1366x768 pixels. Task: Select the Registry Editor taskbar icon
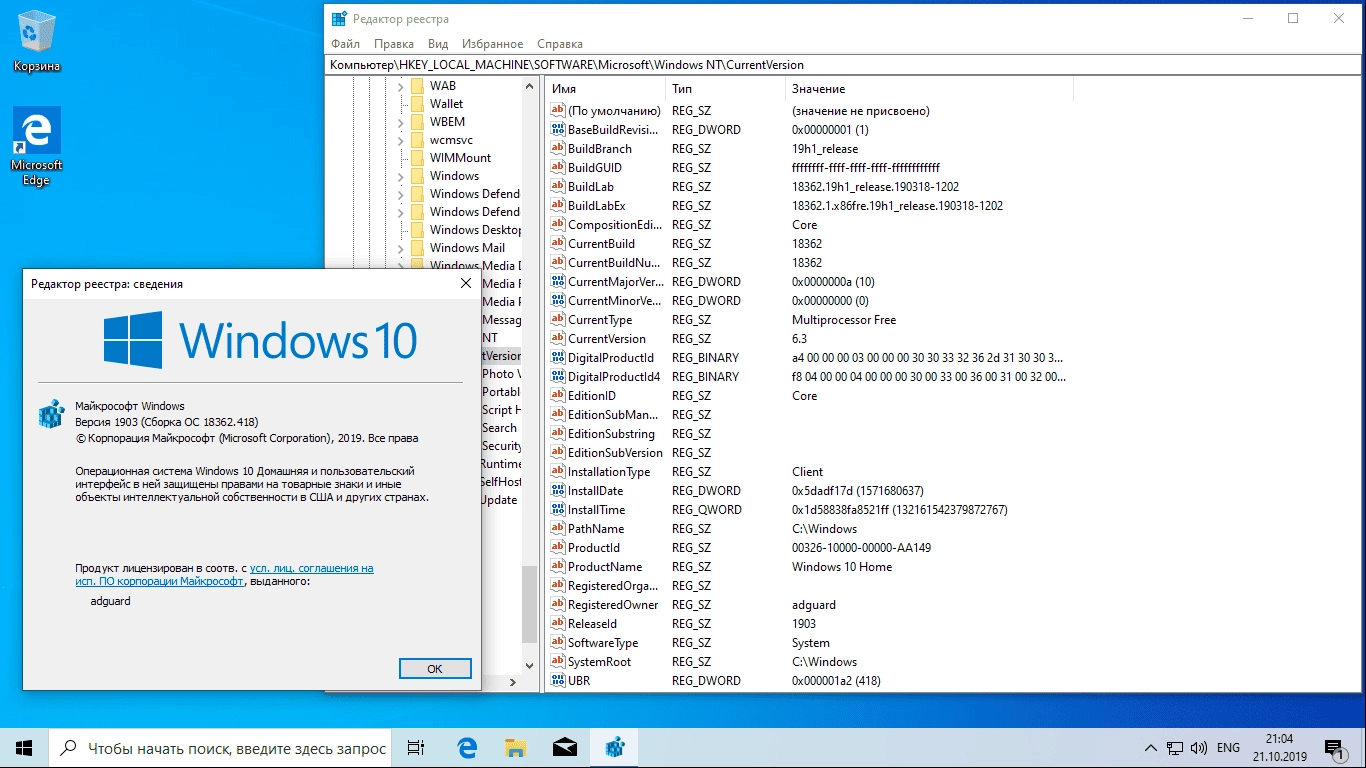coord(614,748)
